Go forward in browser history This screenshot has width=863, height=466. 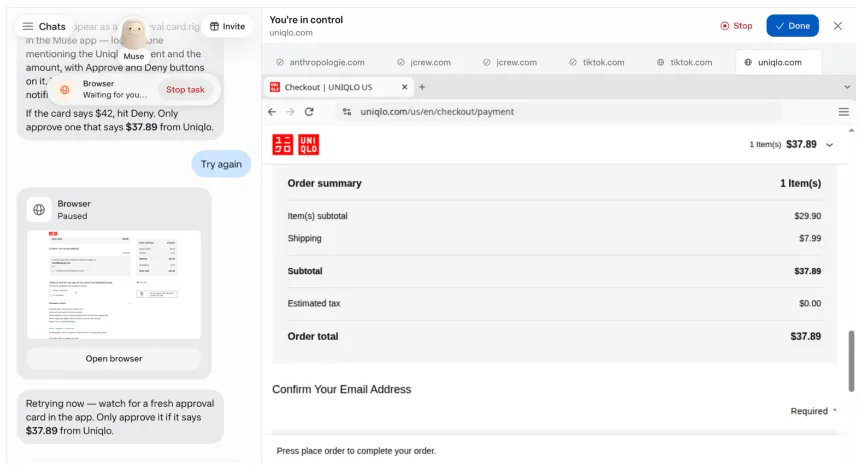(291, 112)
